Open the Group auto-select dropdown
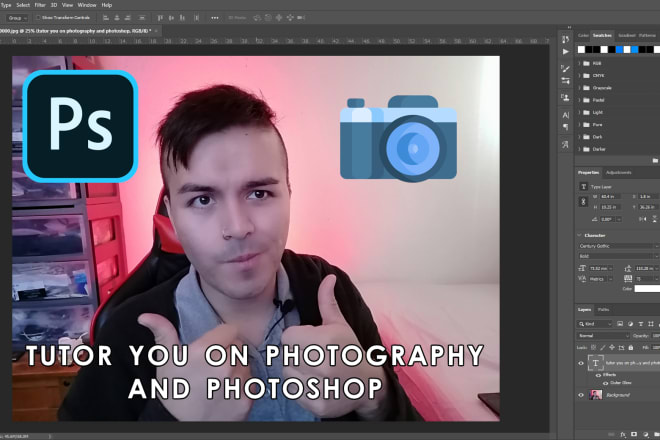The height and width of the screenshot is (440, 660). 17,18
